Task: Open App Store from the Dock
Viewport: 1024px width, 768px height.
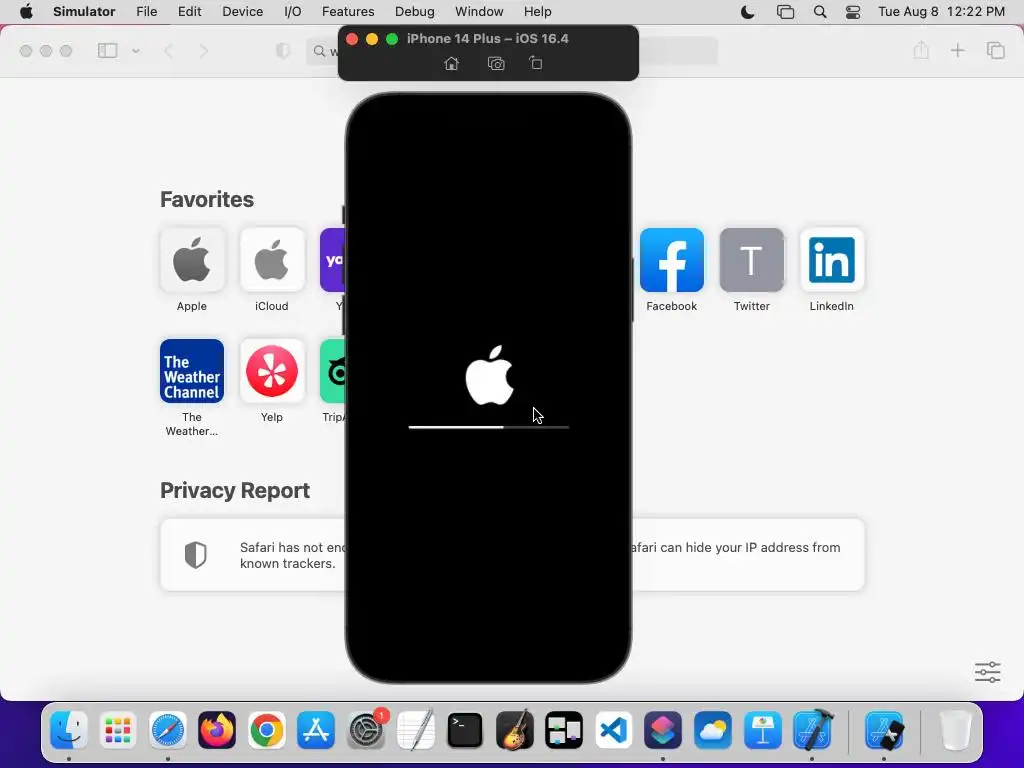Action: point(316,729)
